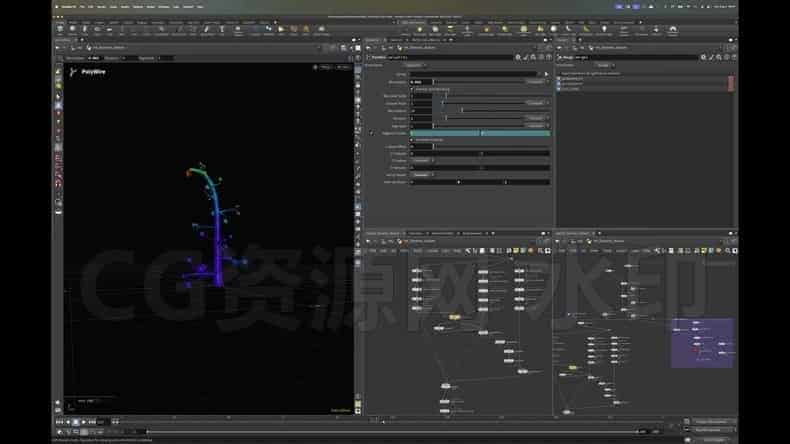Open the Apple menu
The height and width of the screenshot is (444, 790).
pos(57,7)
